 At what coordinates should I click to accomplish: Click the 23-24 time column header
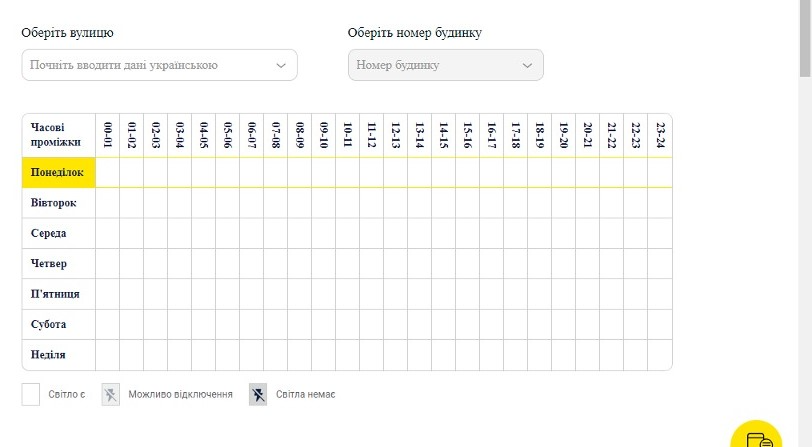point(660,136)
